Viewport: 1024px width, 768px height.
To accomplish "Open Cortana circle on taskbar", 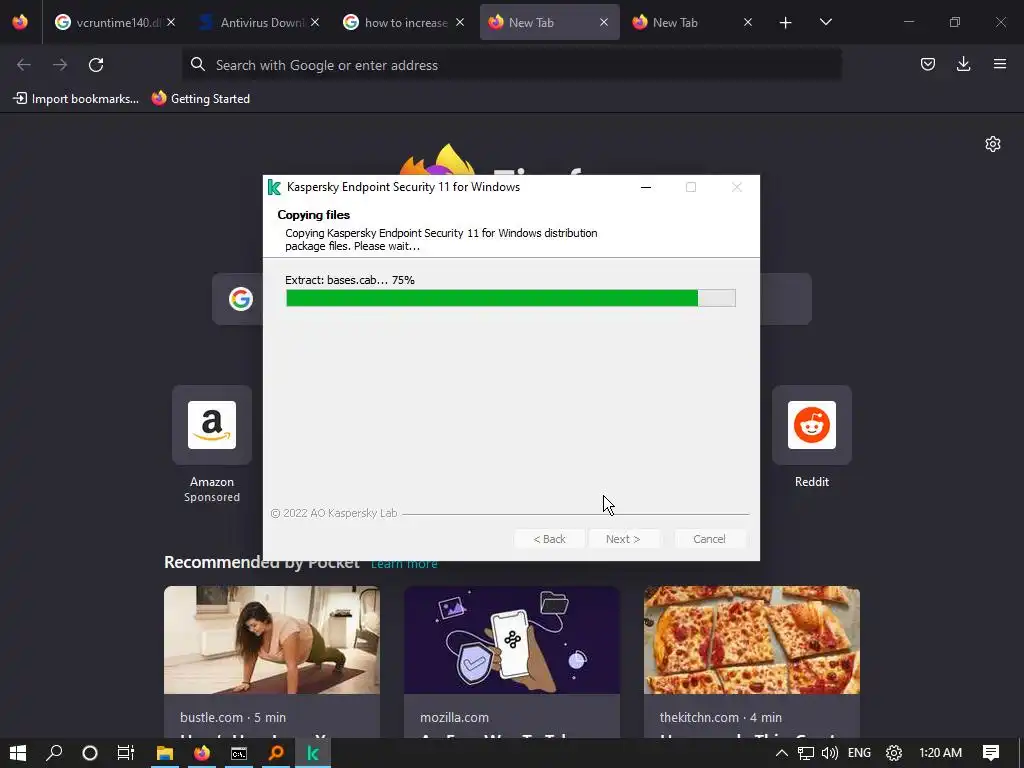I will pos(90,753).
